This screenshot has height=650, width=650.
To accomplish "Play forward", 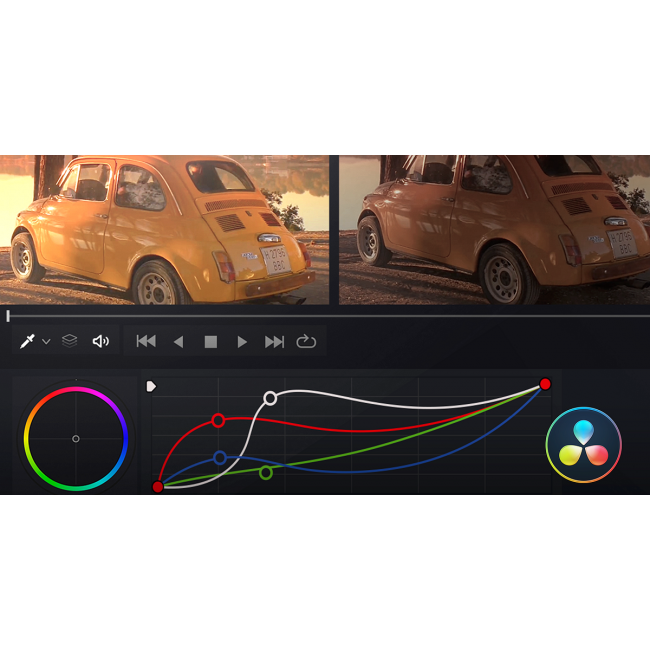I will tap(242, 342).
